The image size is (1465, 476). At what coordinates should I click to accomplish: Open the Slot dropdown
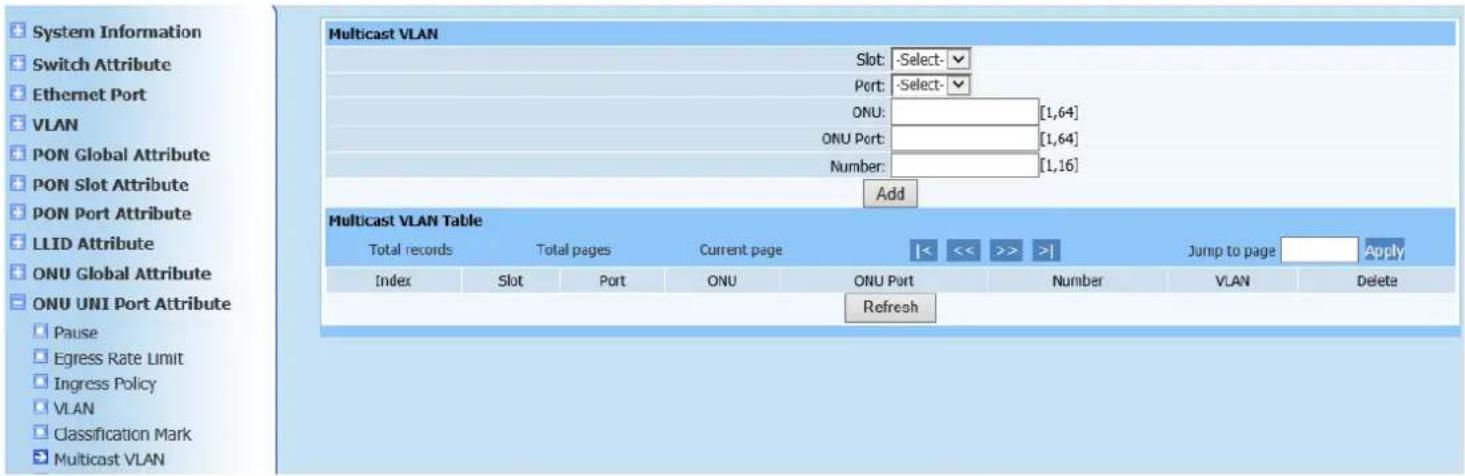coord(930,59)
